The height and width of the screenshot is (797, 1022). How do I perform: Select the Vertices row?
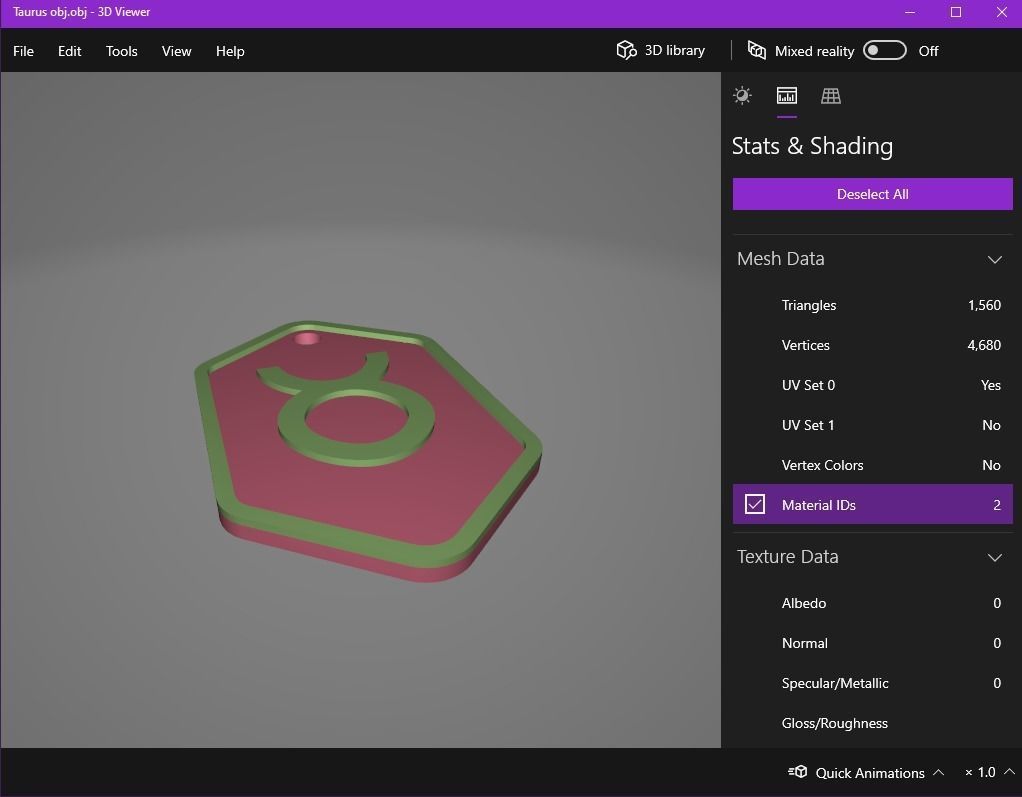pos(872,345)
